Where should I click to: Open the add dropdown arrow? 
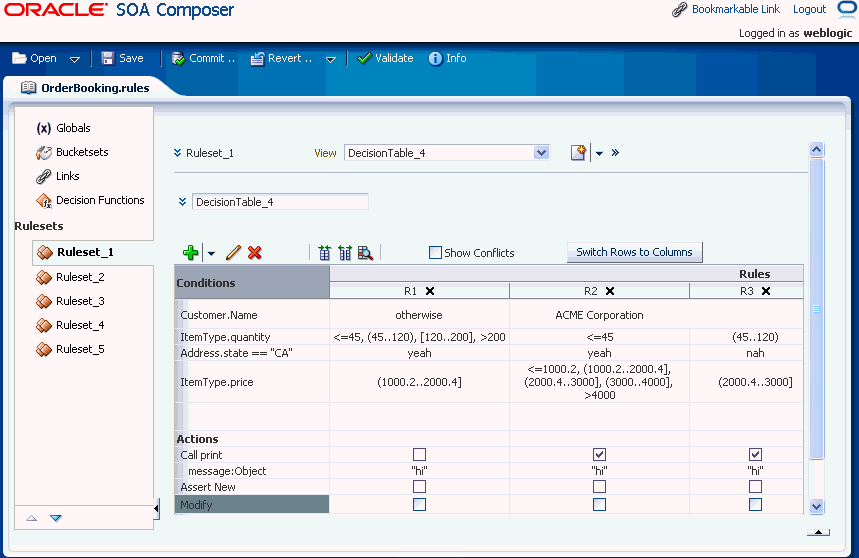211,254
